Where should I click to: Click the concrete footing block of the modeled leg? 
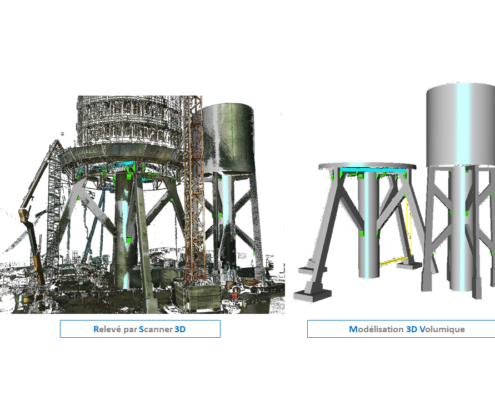pos(312,295)
